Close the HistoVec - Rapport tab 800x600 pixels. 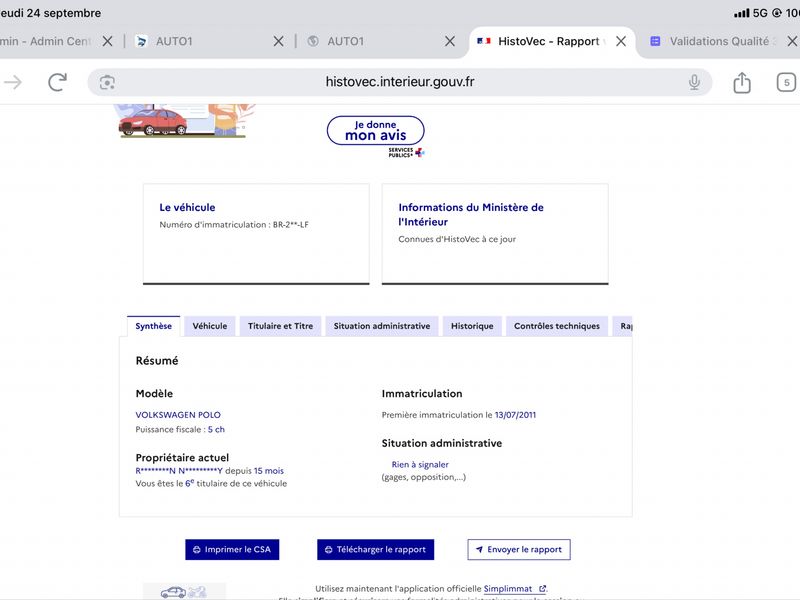click(621, 41)
